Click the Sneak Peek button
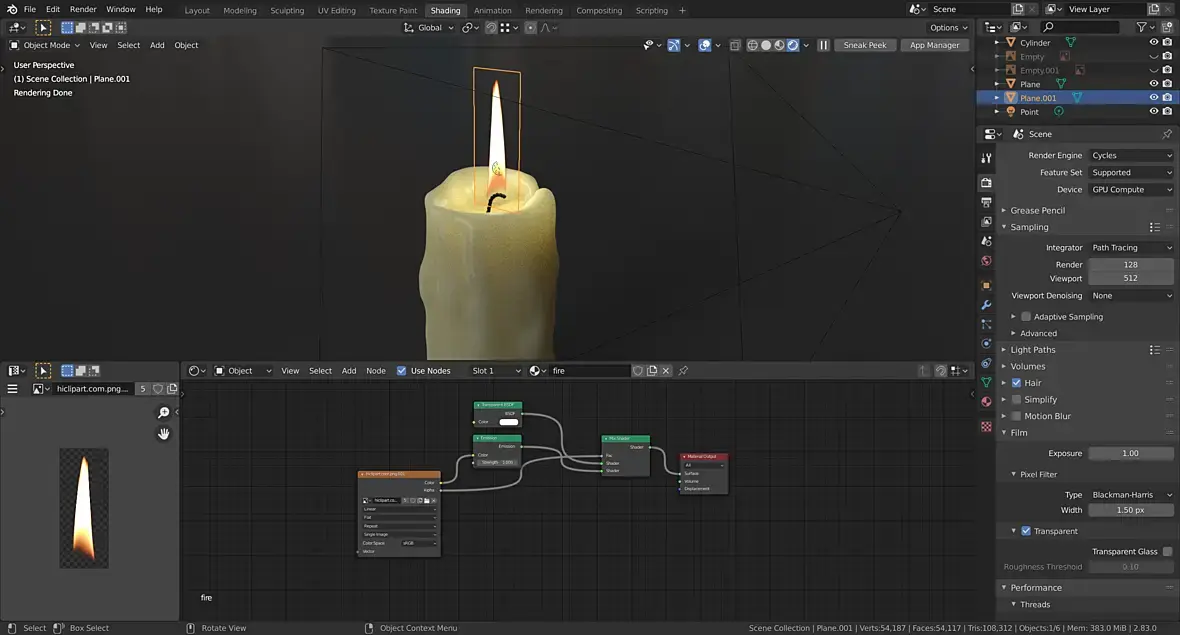This screenshot has height=635, width=1180. tap(864, 45)
